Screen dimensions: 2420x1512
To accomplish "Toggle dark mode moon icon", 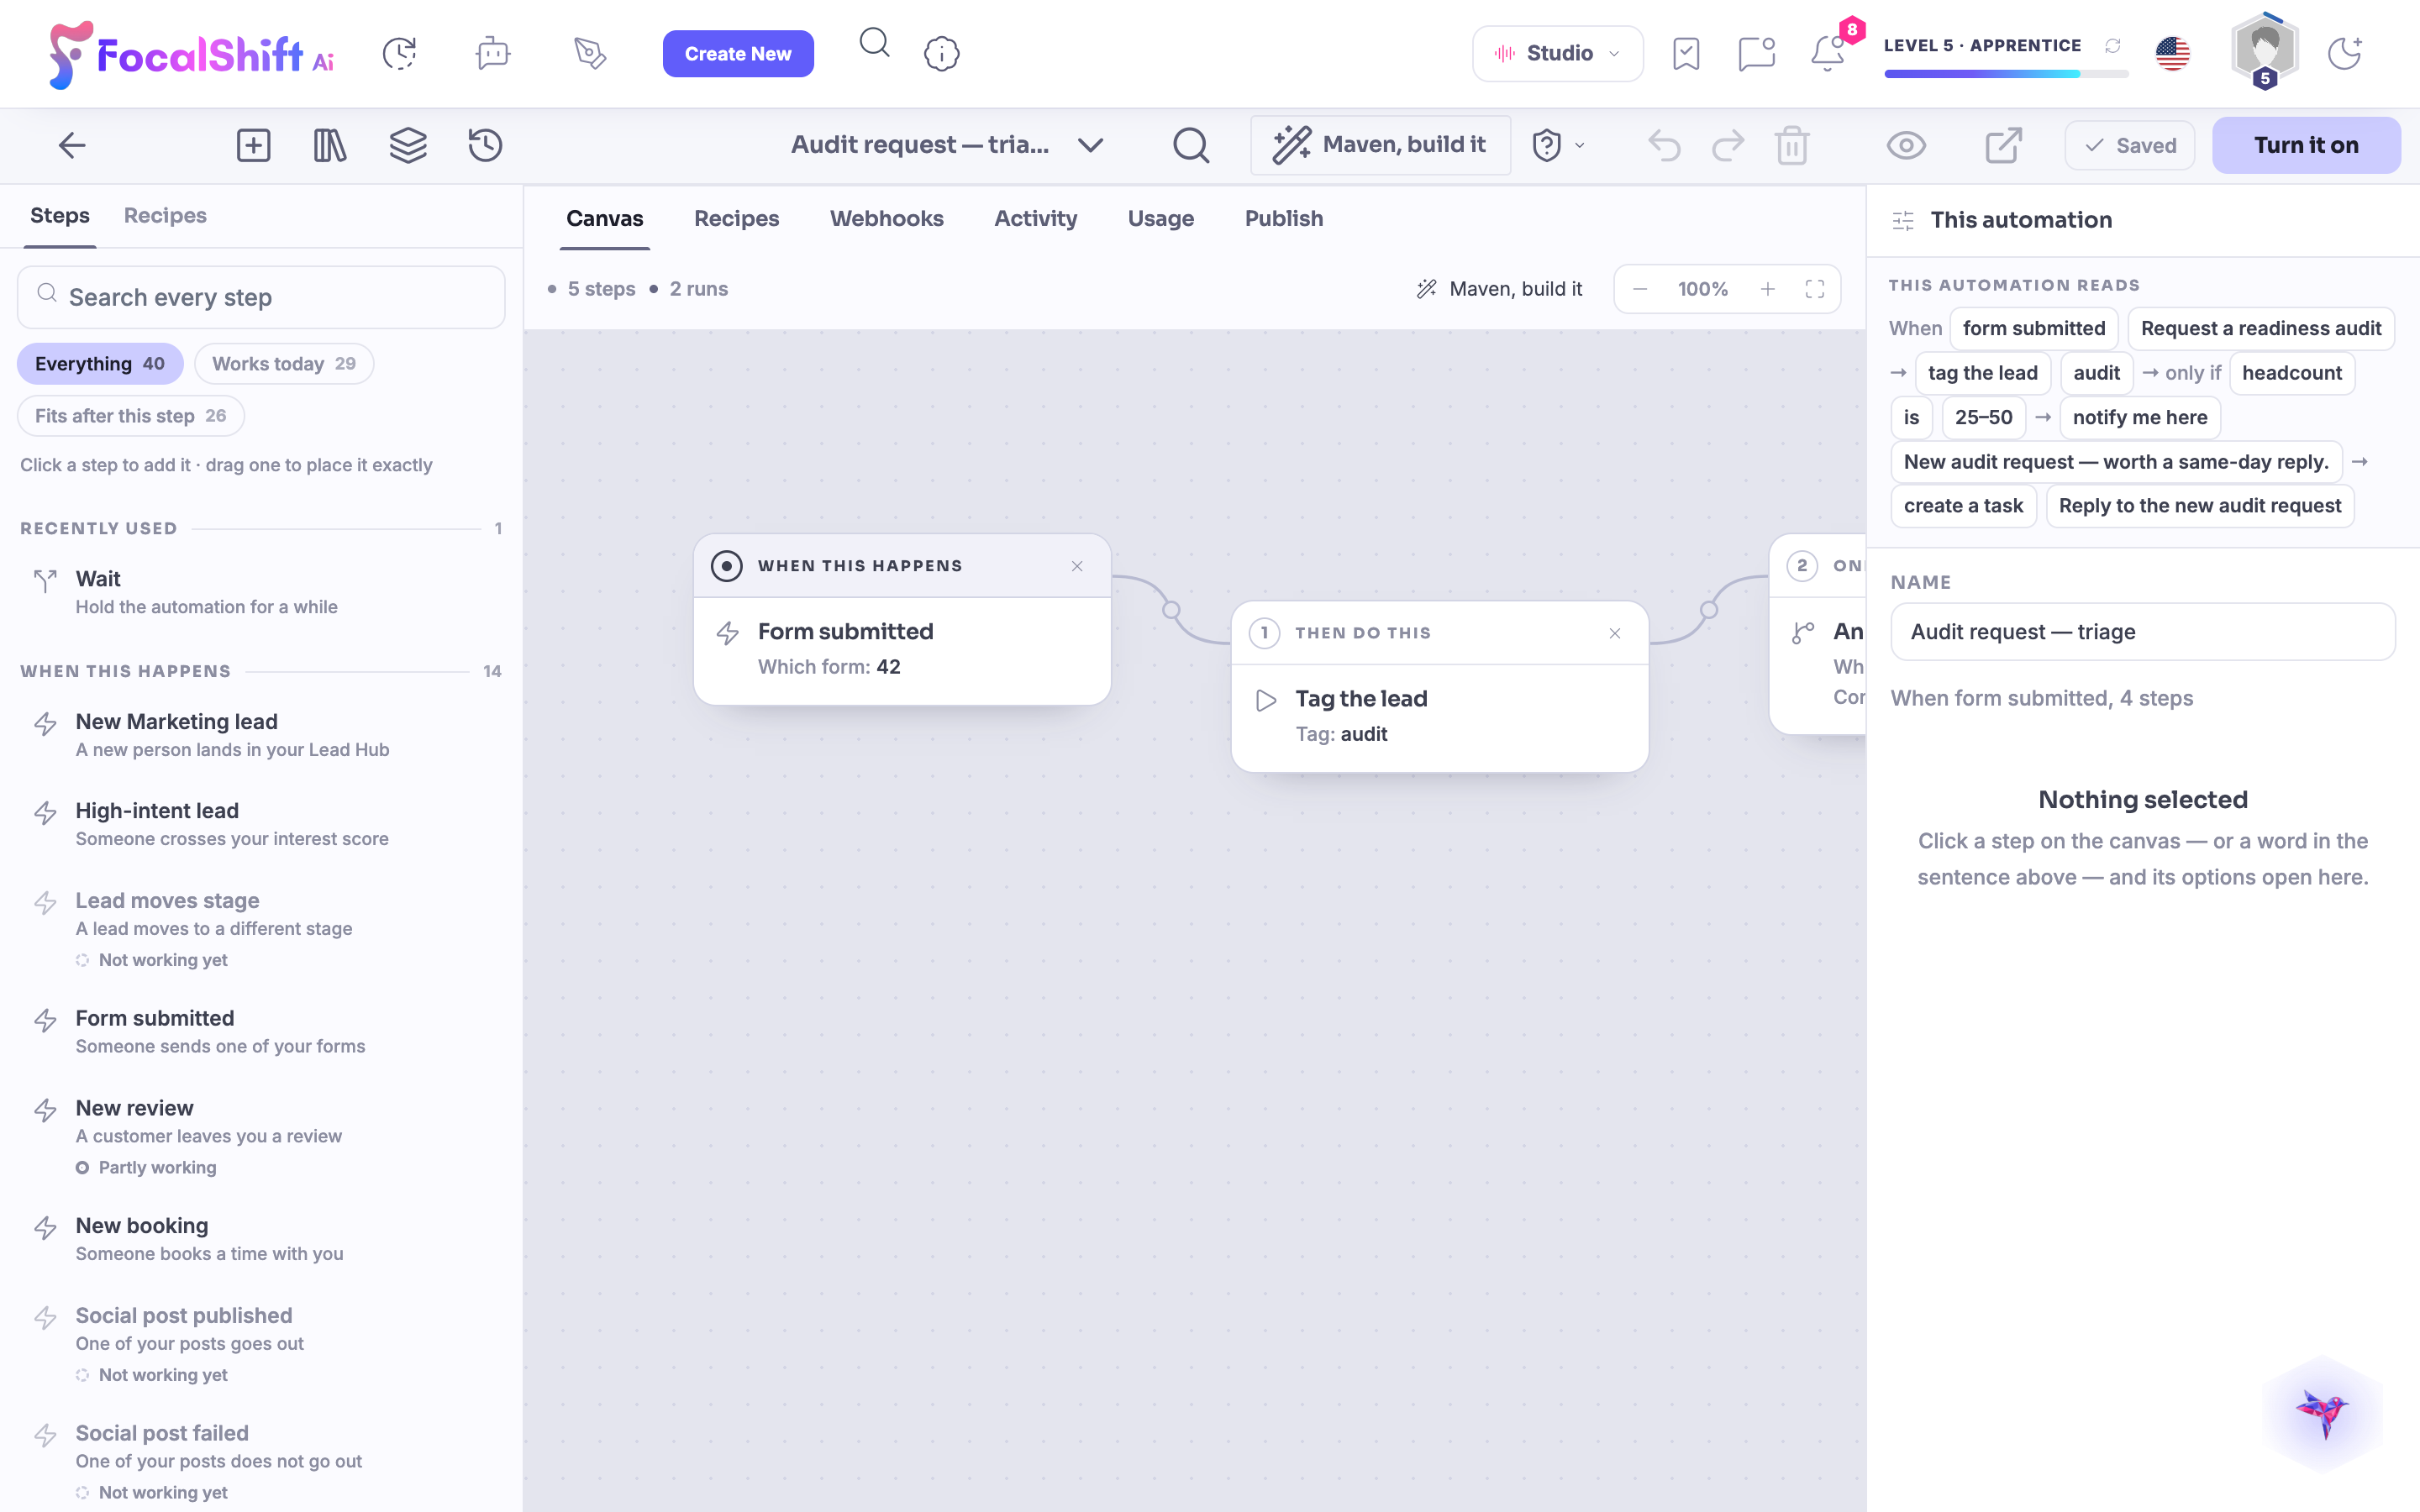I will (2344, 54).
